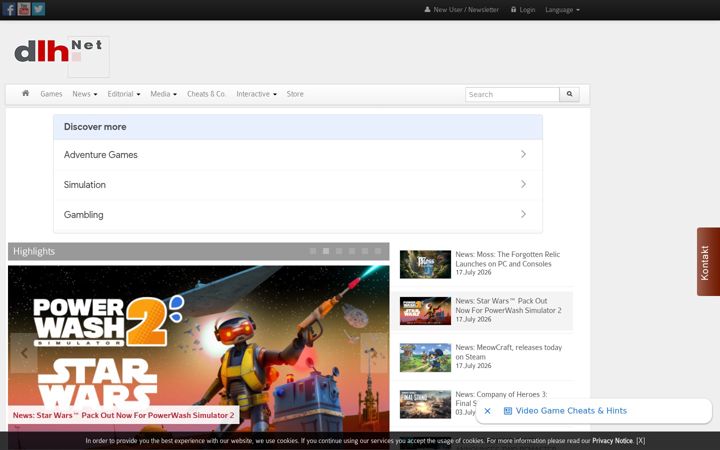Viewport: 720px width, 450px height.
Task: Select sixth Highlights slide indicator
Action: coord(377,251)
